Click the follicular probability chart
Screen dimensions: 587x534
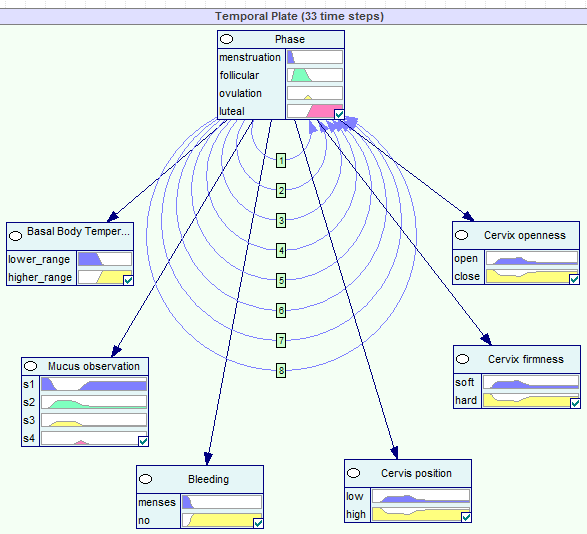coord(315,75)
